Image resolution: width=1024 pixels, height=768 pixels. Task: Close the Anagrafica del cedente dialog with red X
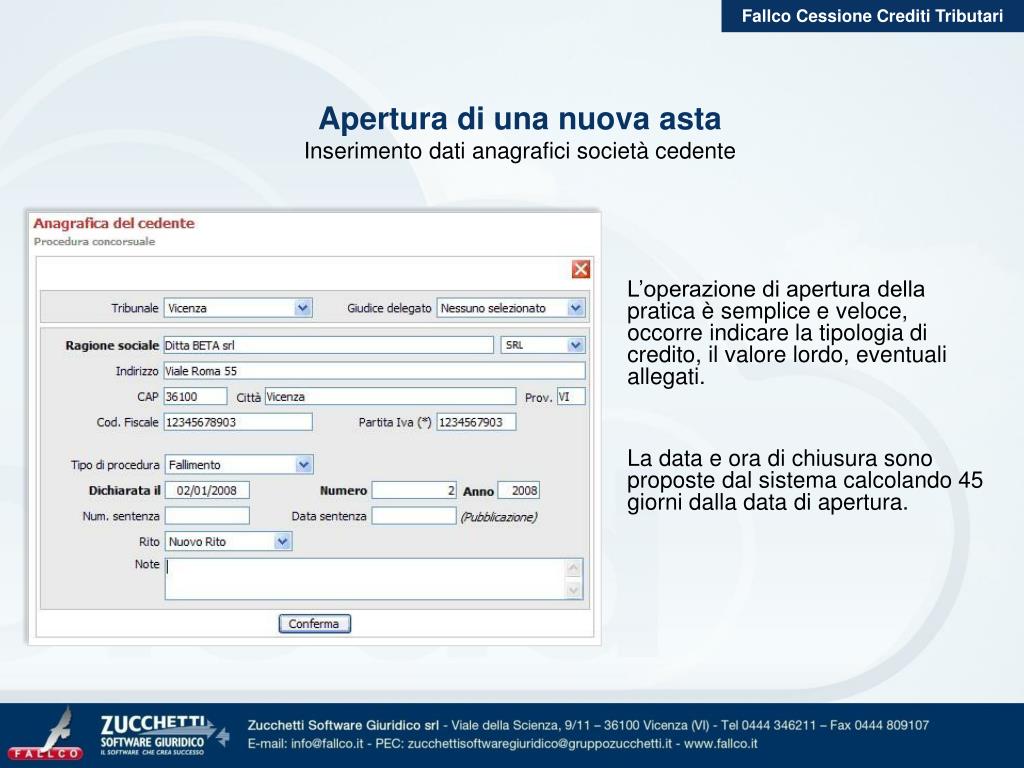point(581,269)
